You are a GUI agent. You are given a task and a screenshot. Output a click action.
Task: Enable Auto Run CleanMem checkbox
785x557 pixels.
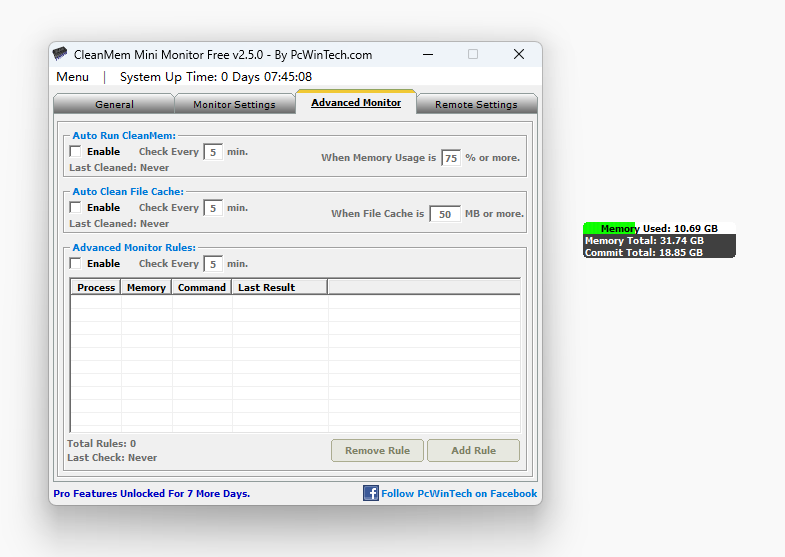click(76, 152)
